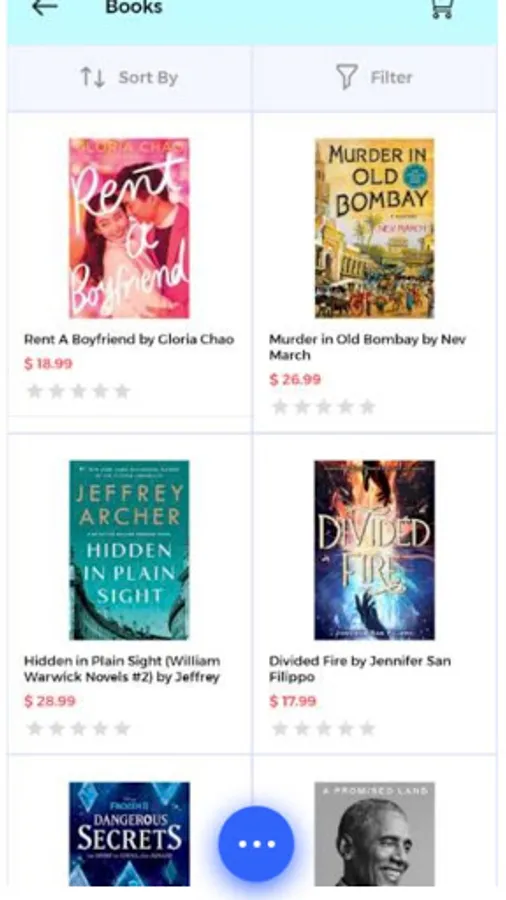Open the Sort By options
The width and height of the screenshot is (506, 900).
(x=130, y=78)
